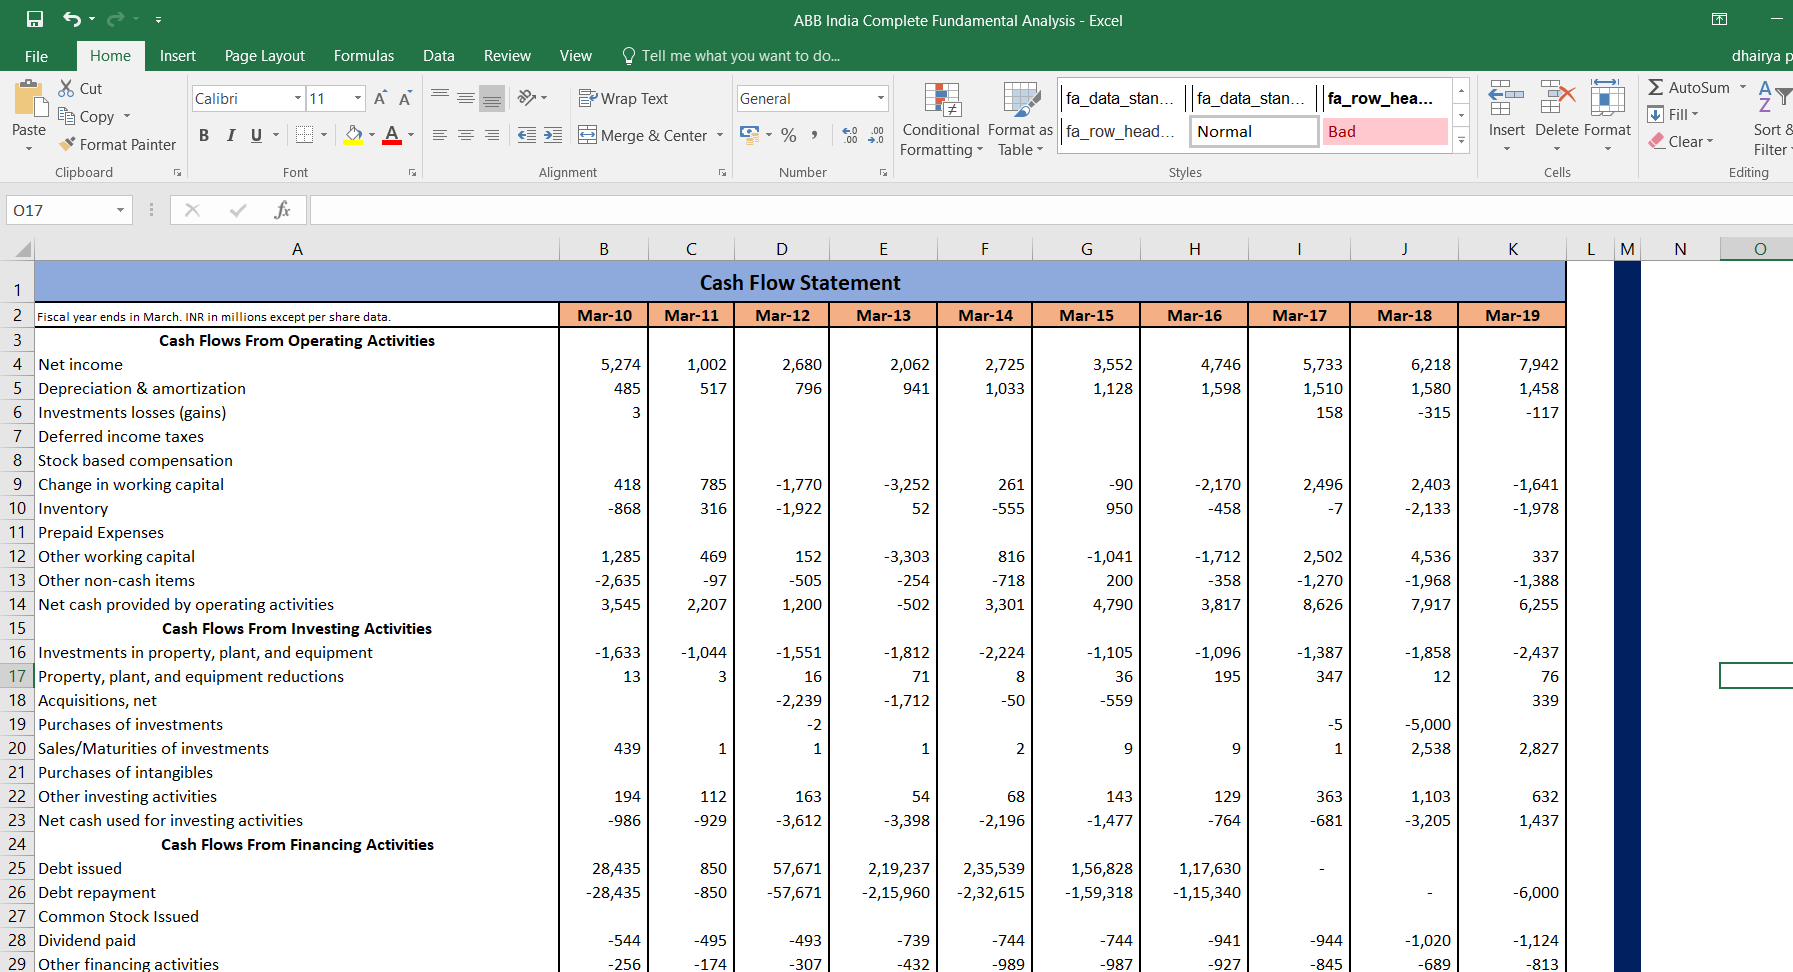The image size is (1793, 972).
Task: Toggle Bottom Align
Action: (492, 97)
